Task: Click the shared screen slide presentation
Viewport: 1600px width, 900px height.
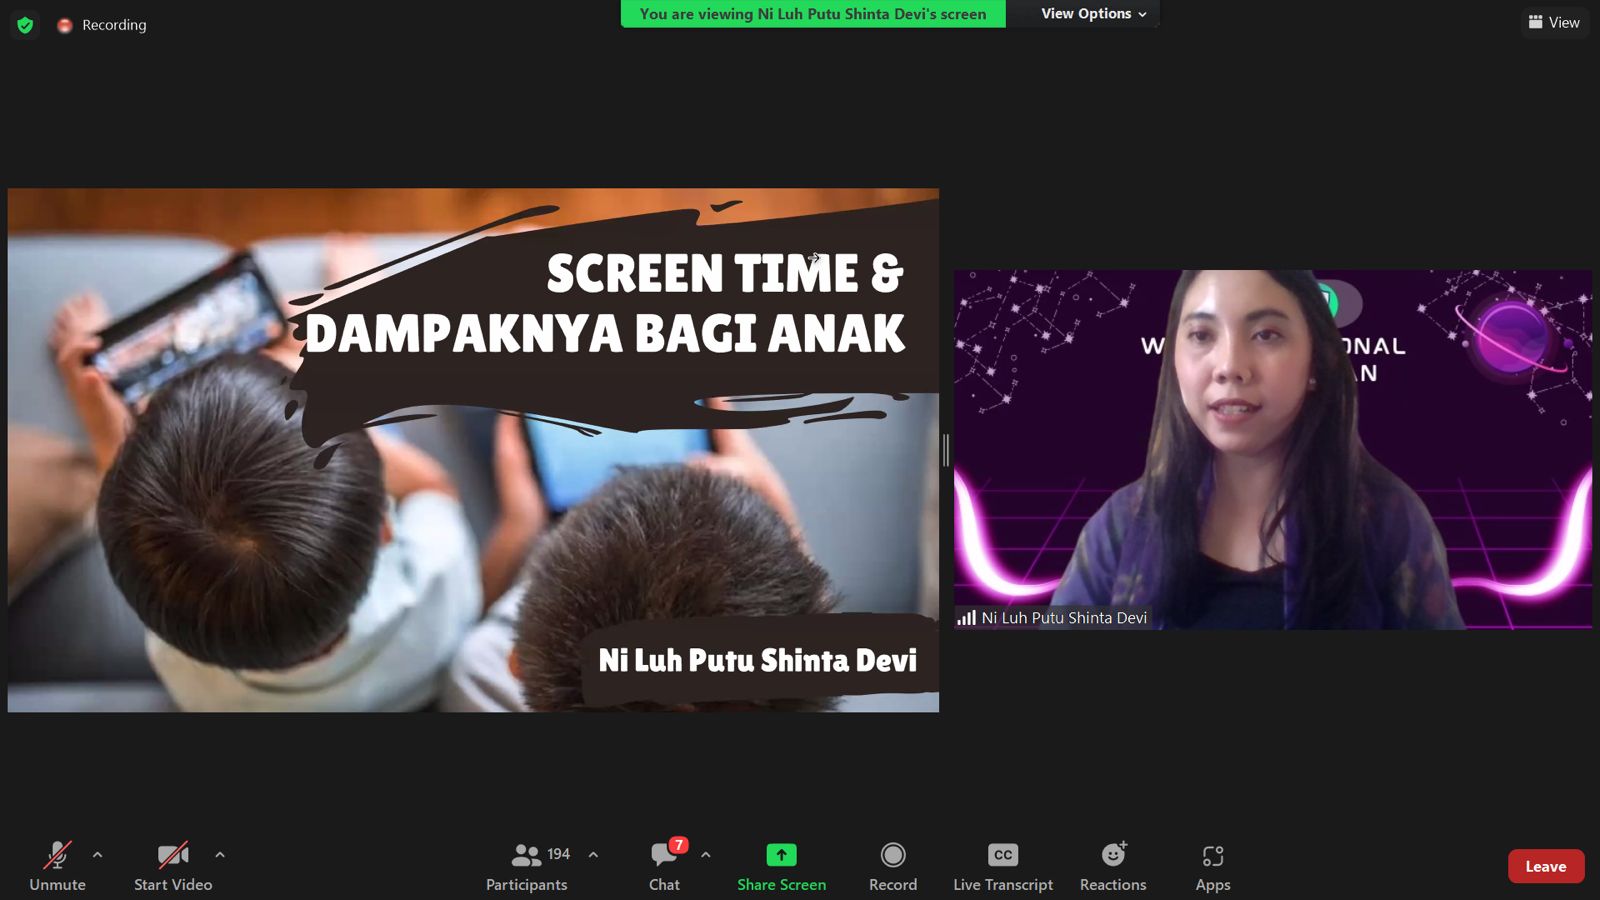Action: click(x=473, y=450)
